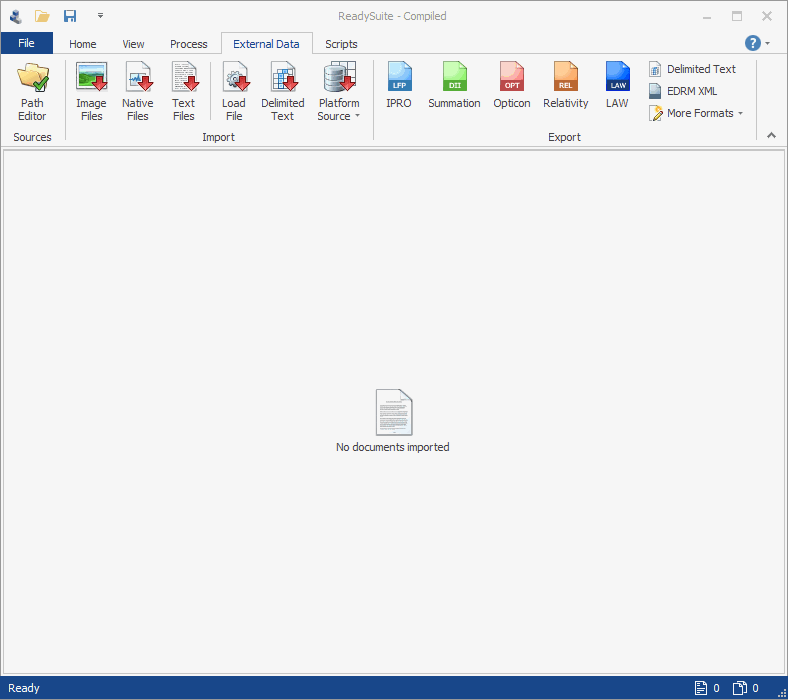The width and height of the screenshot is (788, 700).
Task: Open the Scripts tab
Action: (x=341, y=44)
